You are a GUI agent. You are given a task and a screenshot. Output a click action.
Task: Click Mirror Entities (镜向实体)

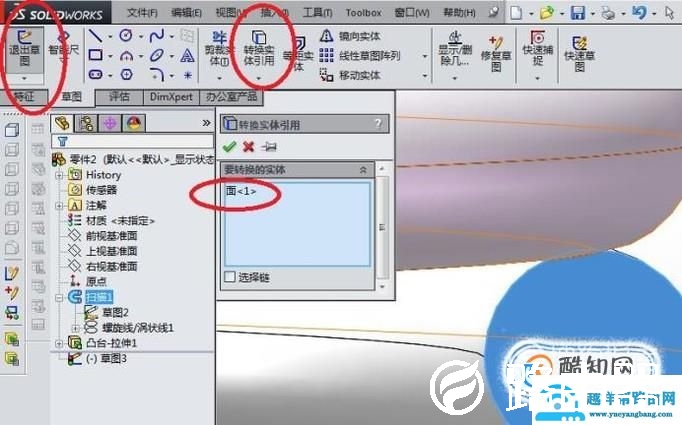[350, 36]
